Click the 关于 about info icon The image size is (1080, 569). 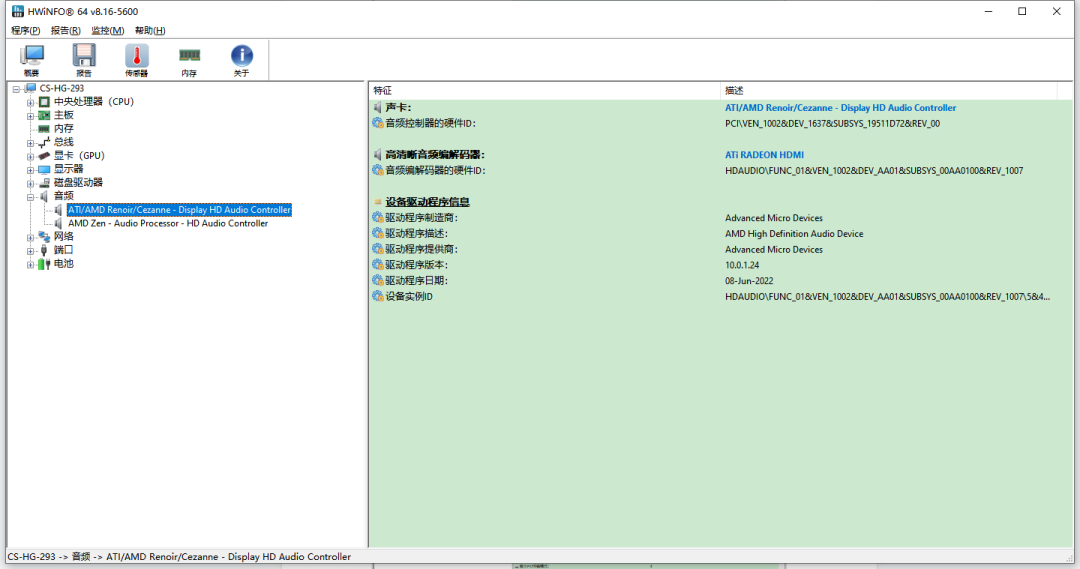(x=242, y=60)
